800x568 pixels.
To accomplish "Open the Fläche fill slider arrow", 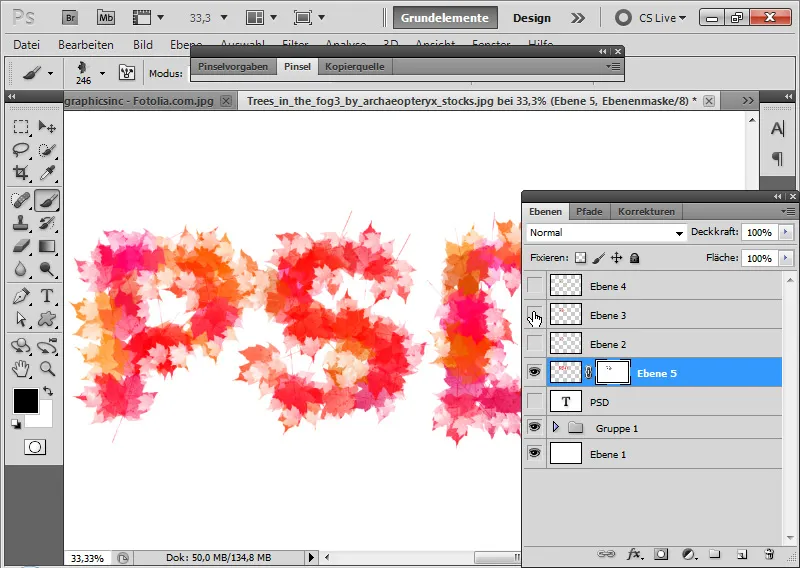I will [x=786, y=258].
